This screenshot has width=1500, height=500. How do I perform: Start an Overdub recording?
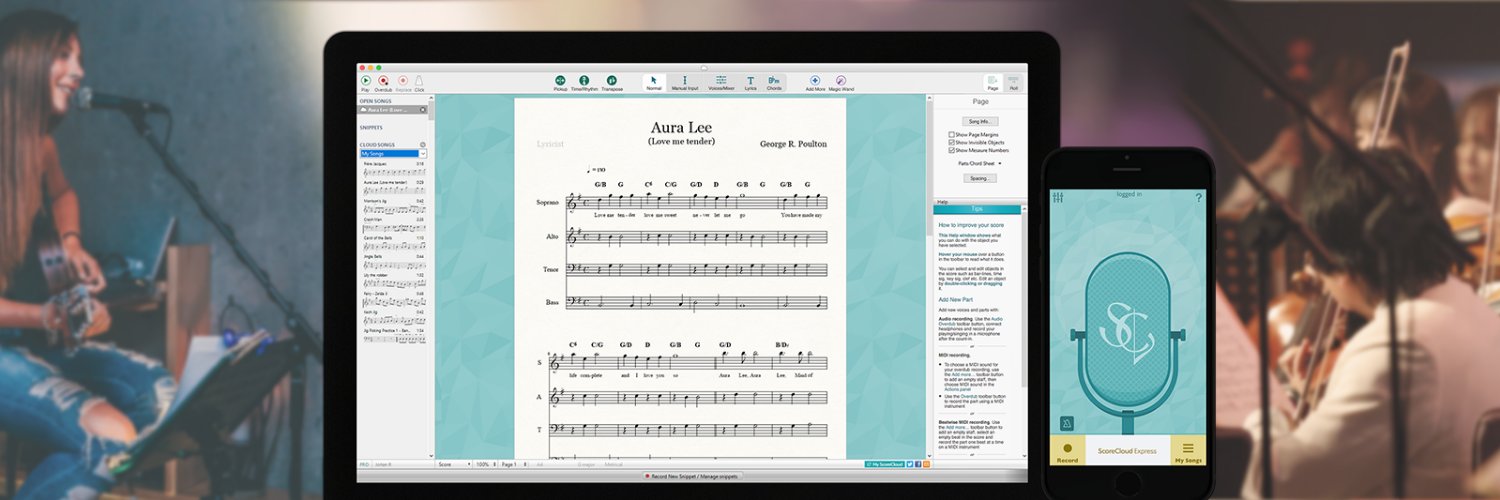pyautogui.click(x=383, y=81)
